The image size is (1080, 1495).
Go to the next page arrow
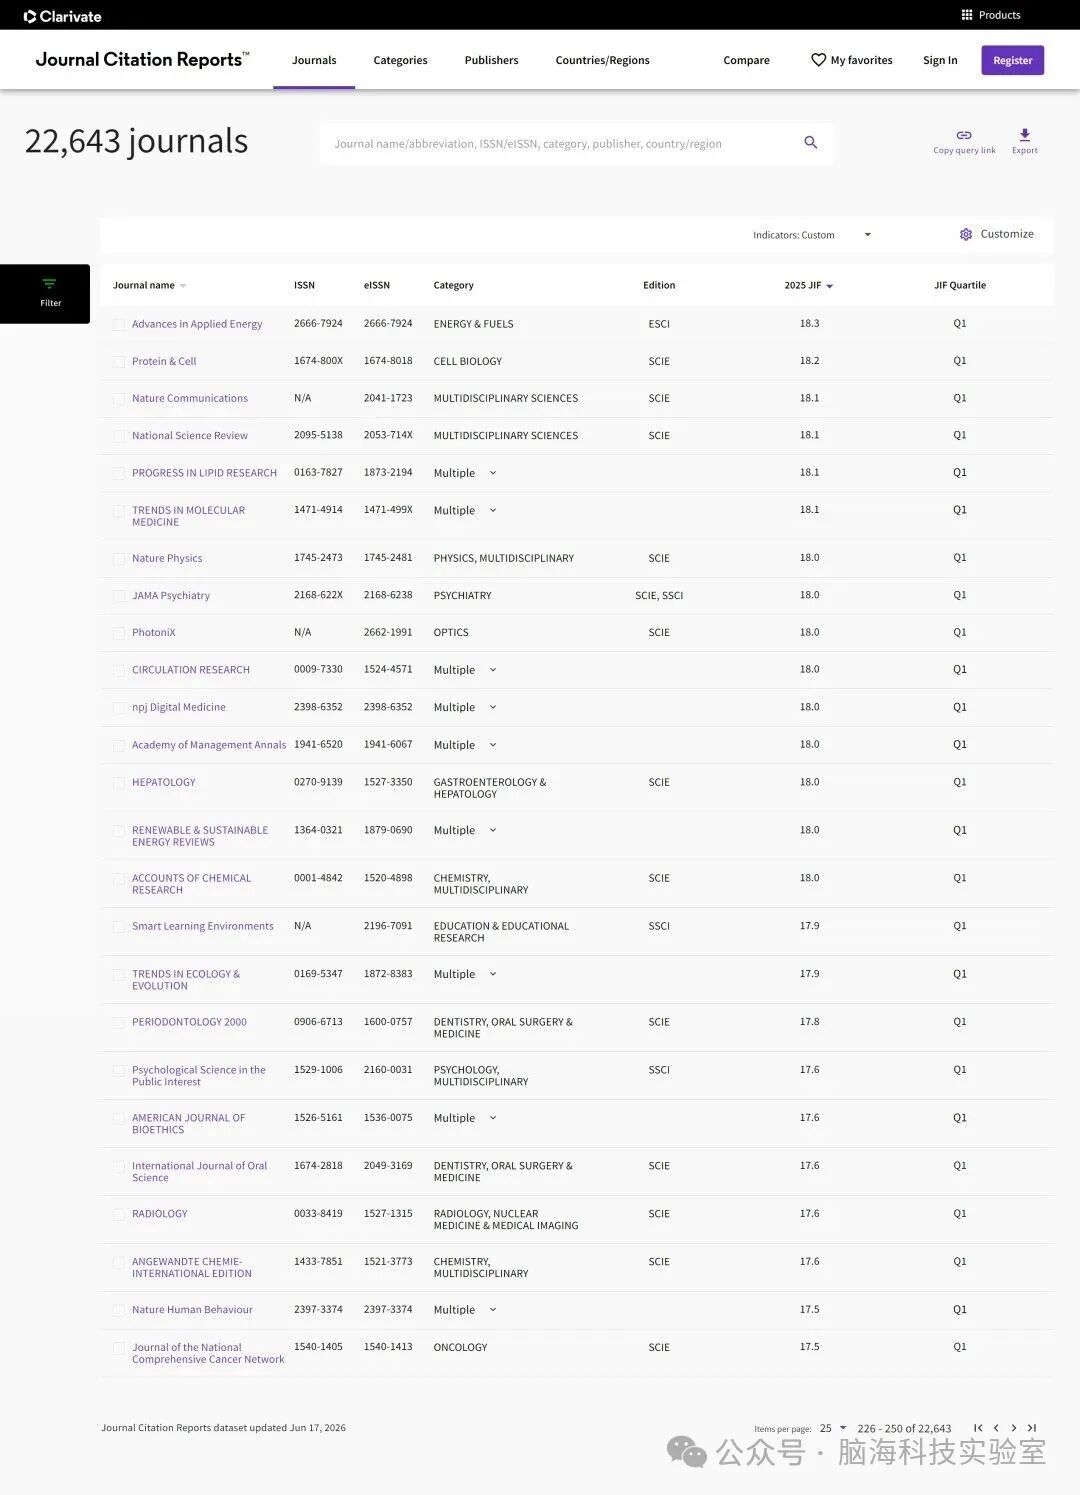pos(1014,1428)
